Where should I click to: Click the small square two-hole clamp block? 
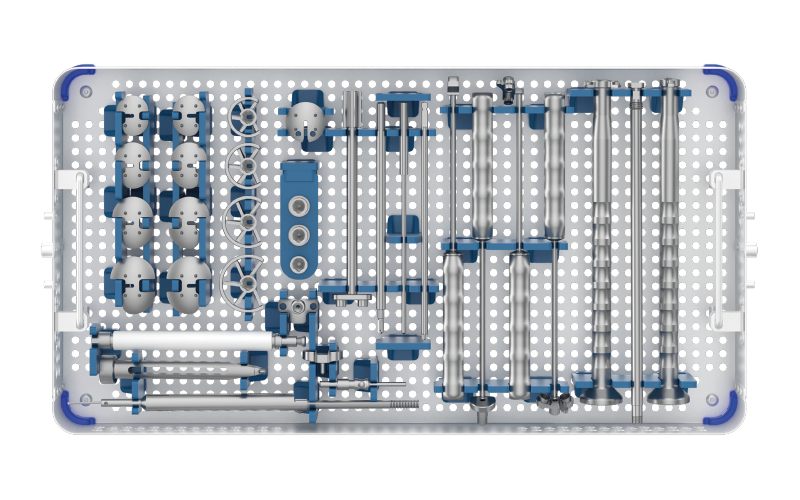[298, 307]
